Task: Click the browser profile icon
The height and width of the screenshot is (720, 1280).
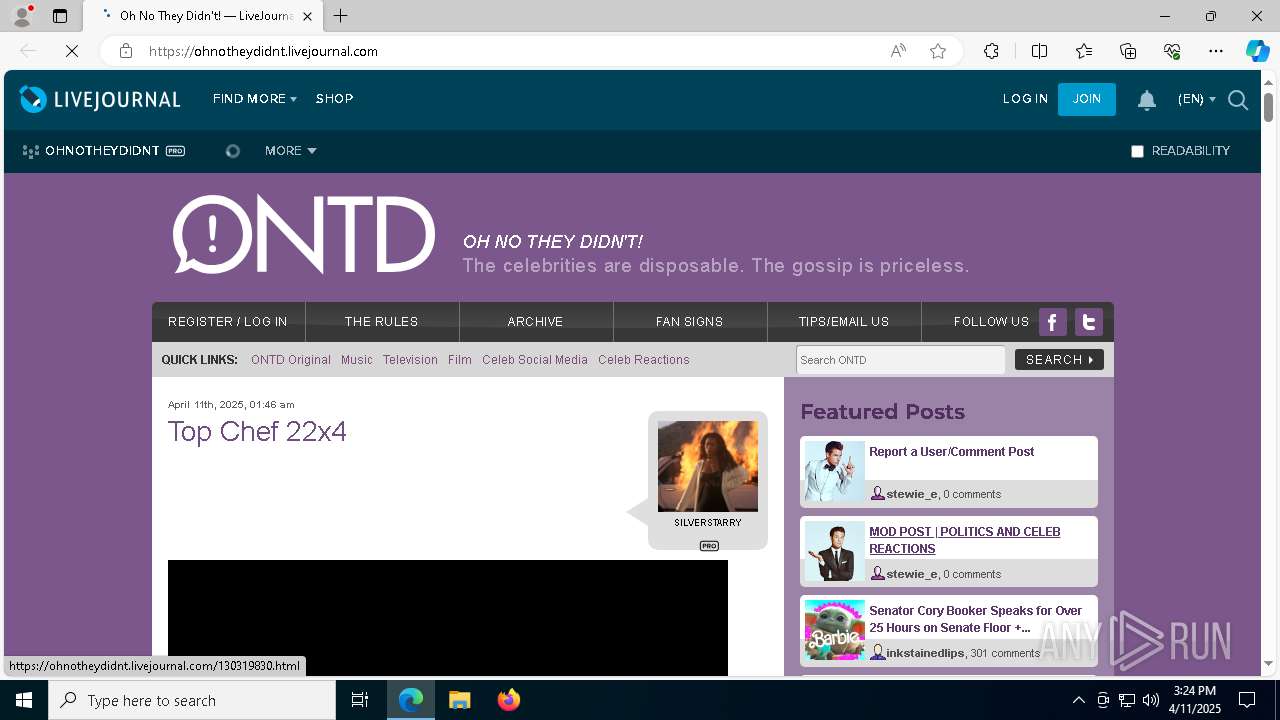Action: [21, 16]
